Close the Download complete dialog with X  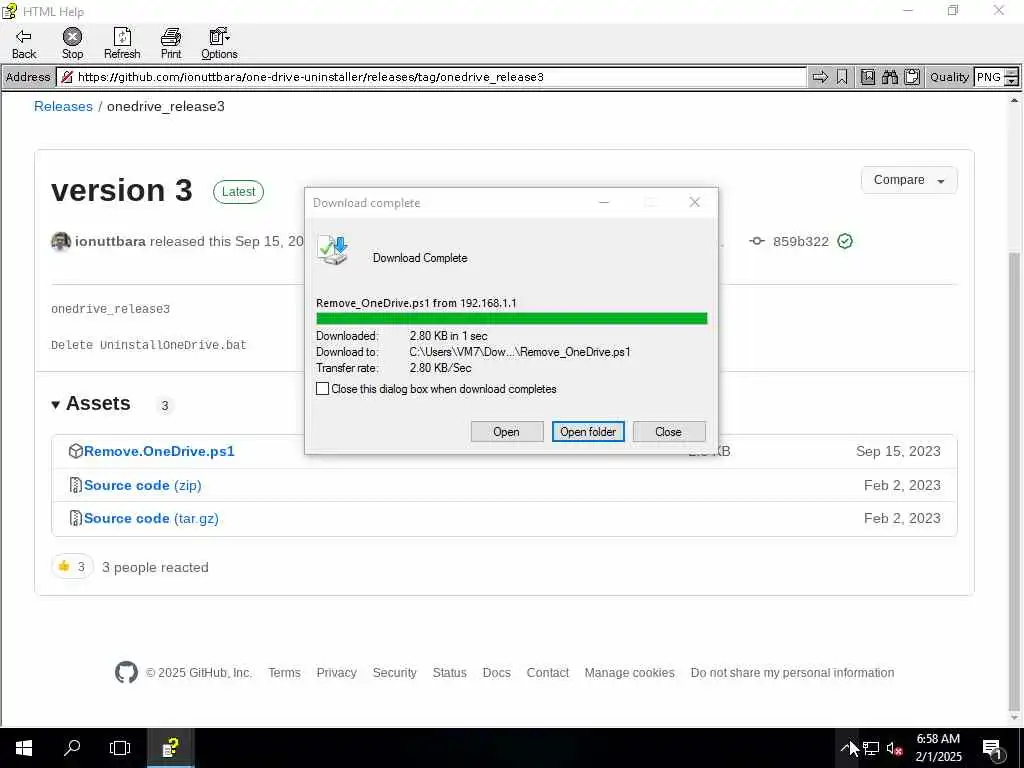pos(695,202)
